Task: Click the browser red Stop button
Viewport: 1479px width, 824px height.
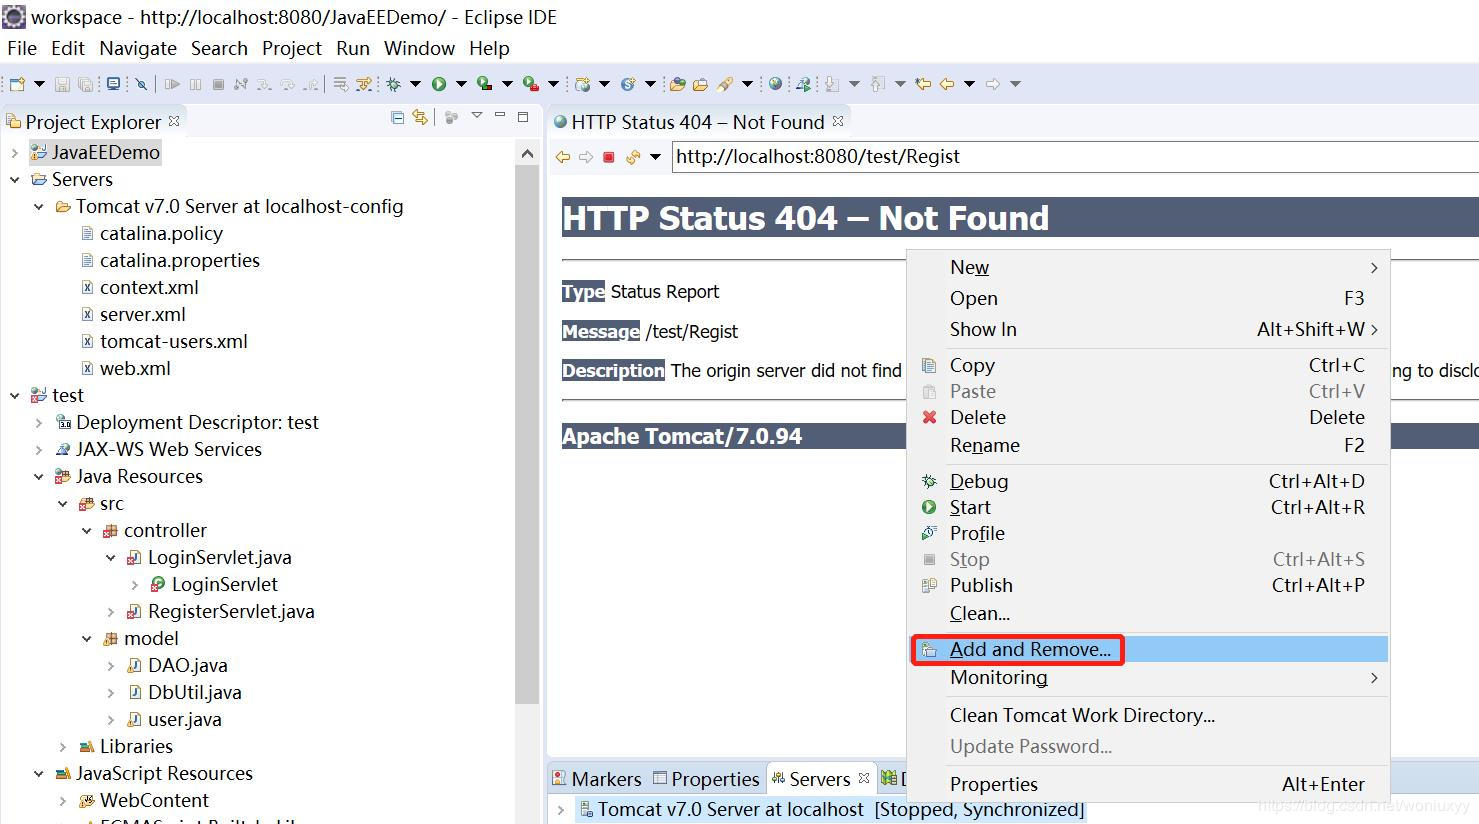Action: coord(608,157)
